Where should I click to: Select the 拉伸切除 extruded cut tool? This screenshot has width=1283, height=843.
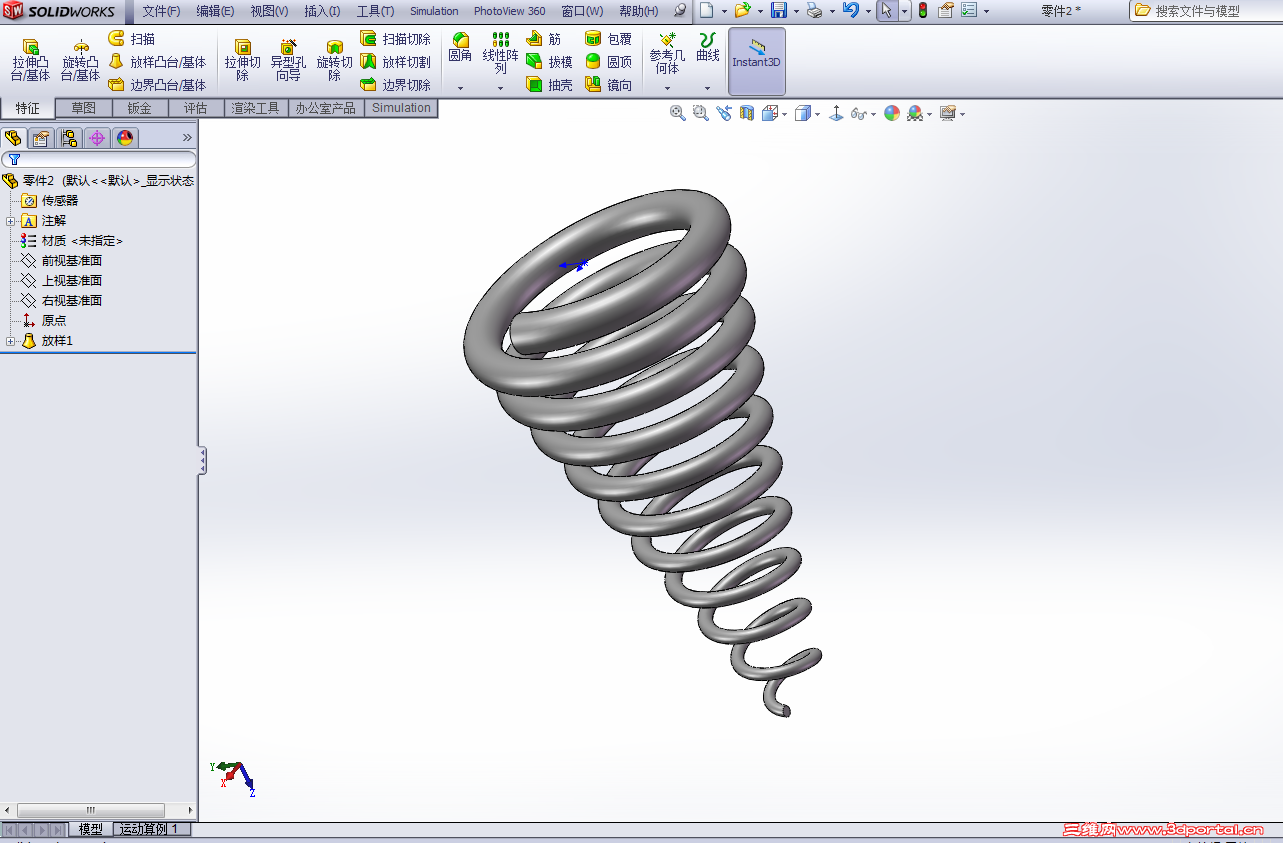[x=243, y=60]
